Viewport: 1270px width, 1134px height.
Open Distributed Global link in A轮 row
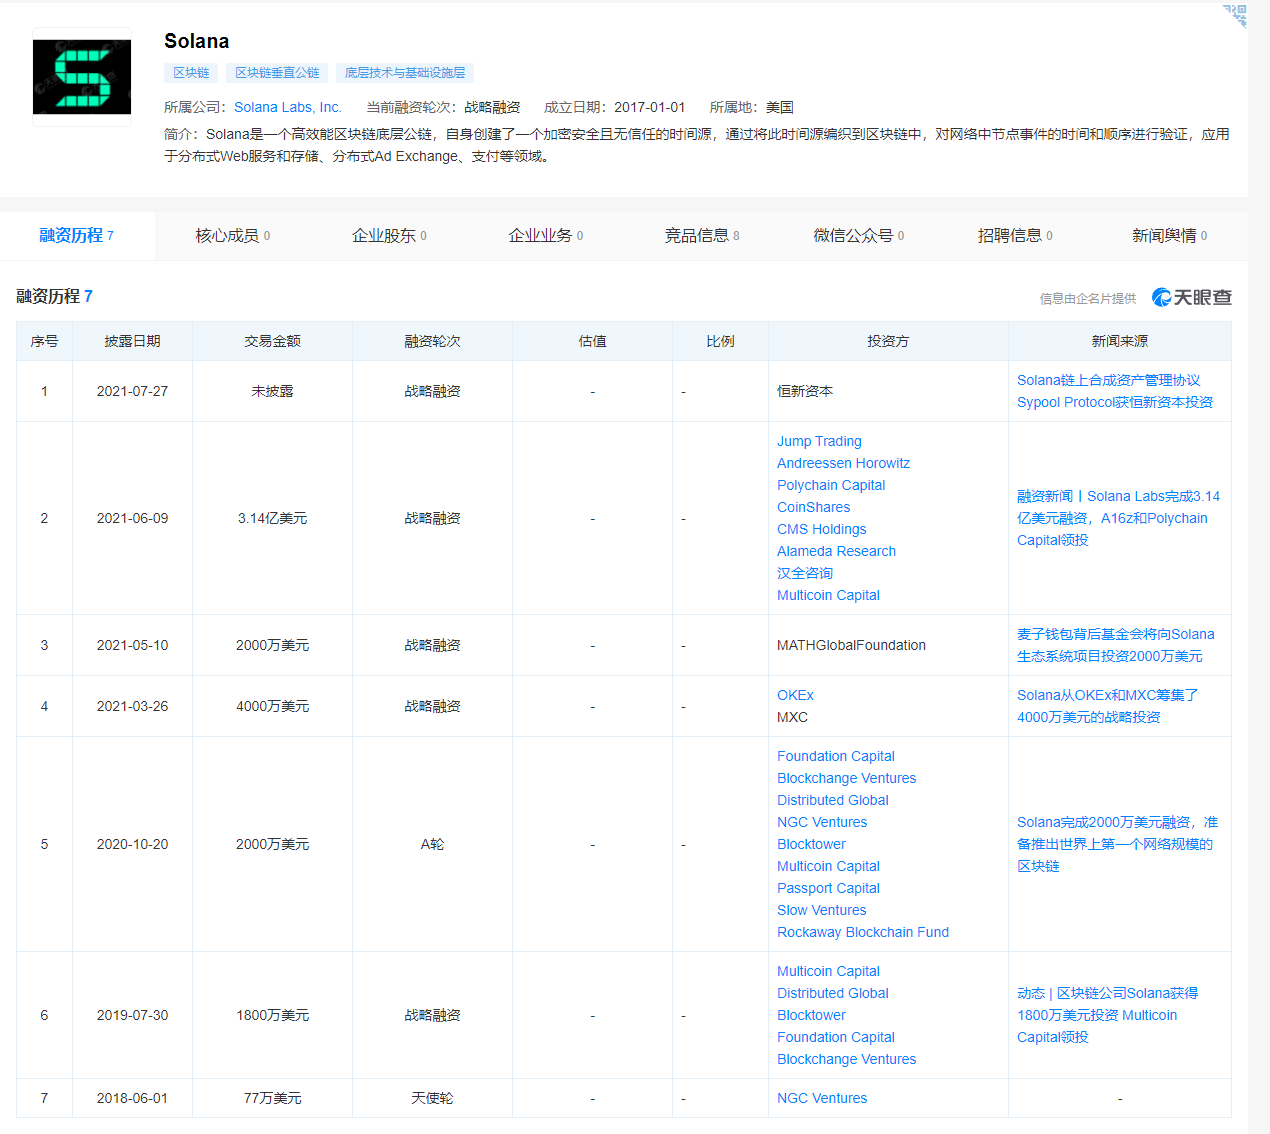pos(832,800)
